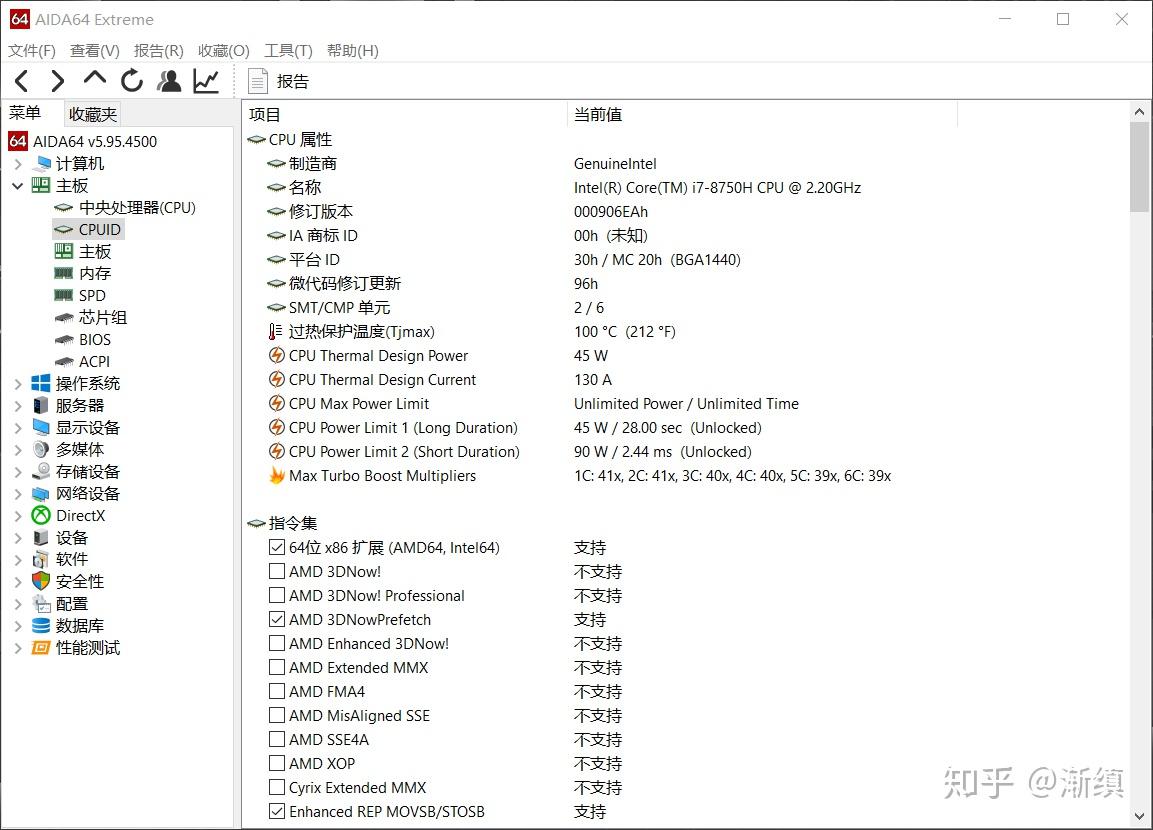Uncheck the AMD 3DNowPrefetch checkbox
This screenshot has height=830, width=1153.
(277, 619)
